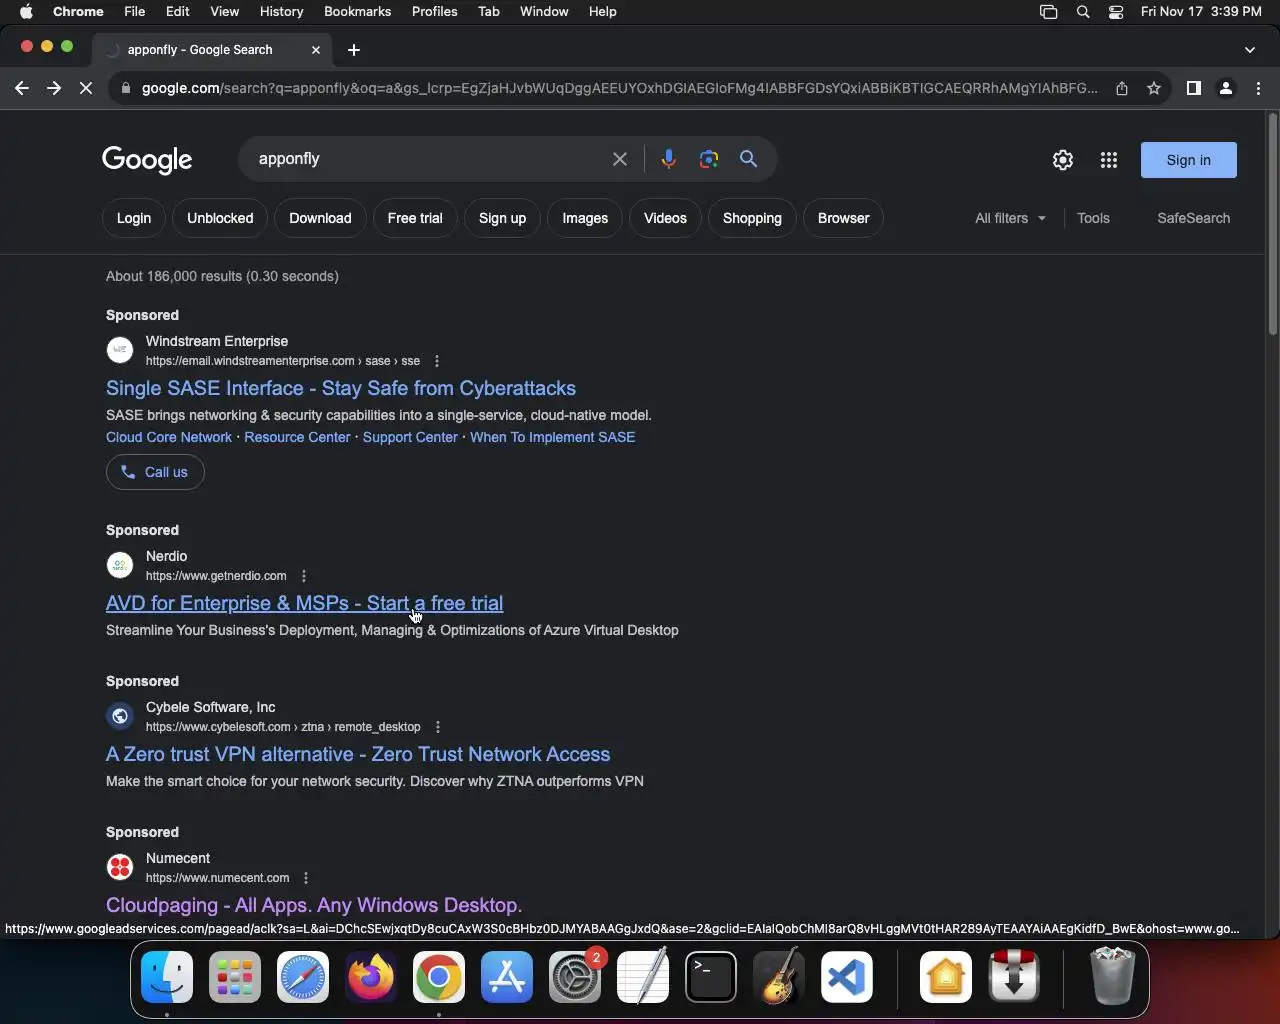Switch to Images results
Screen dimensions: 1280x1024
click(x=585, y=218)
